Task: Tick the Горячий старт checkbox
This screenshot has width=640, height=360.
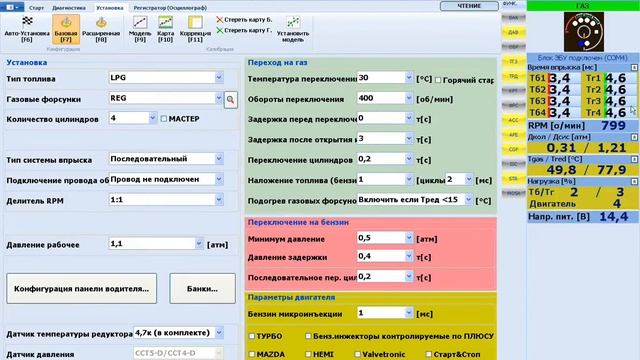Action: (438, 80)
